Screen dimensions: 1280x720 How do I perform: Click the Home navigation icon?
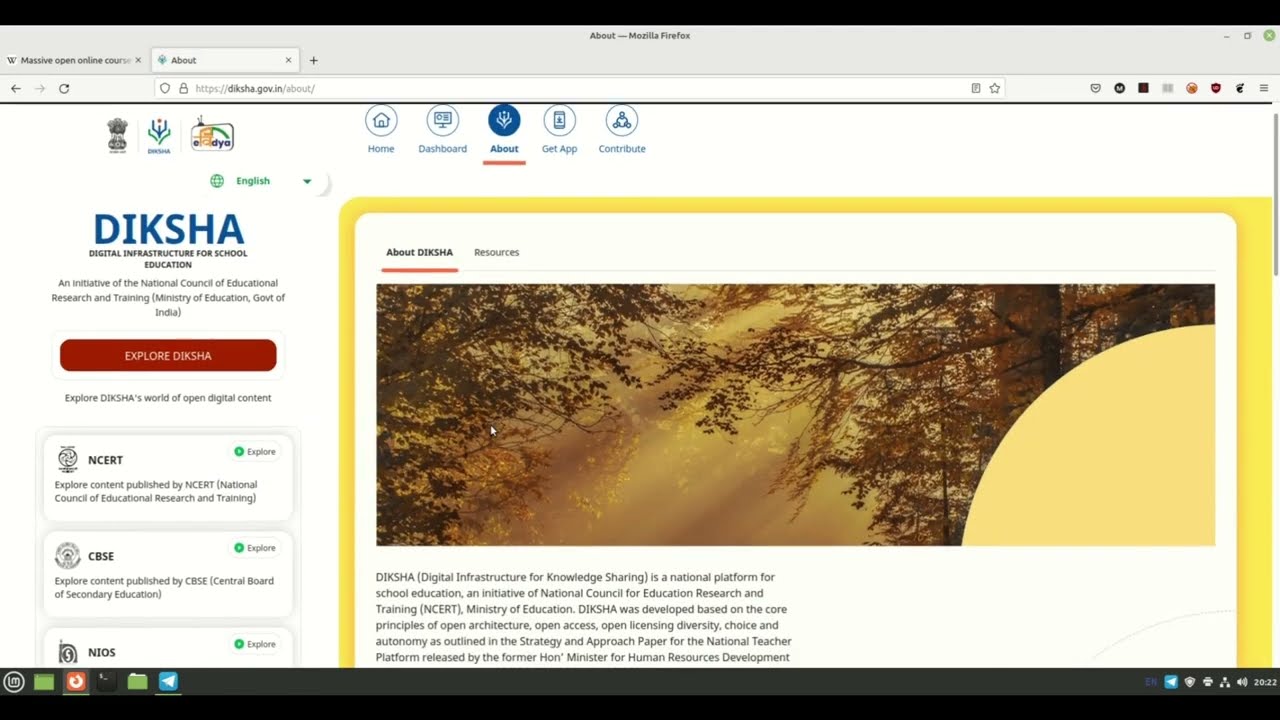click(381, 121)
